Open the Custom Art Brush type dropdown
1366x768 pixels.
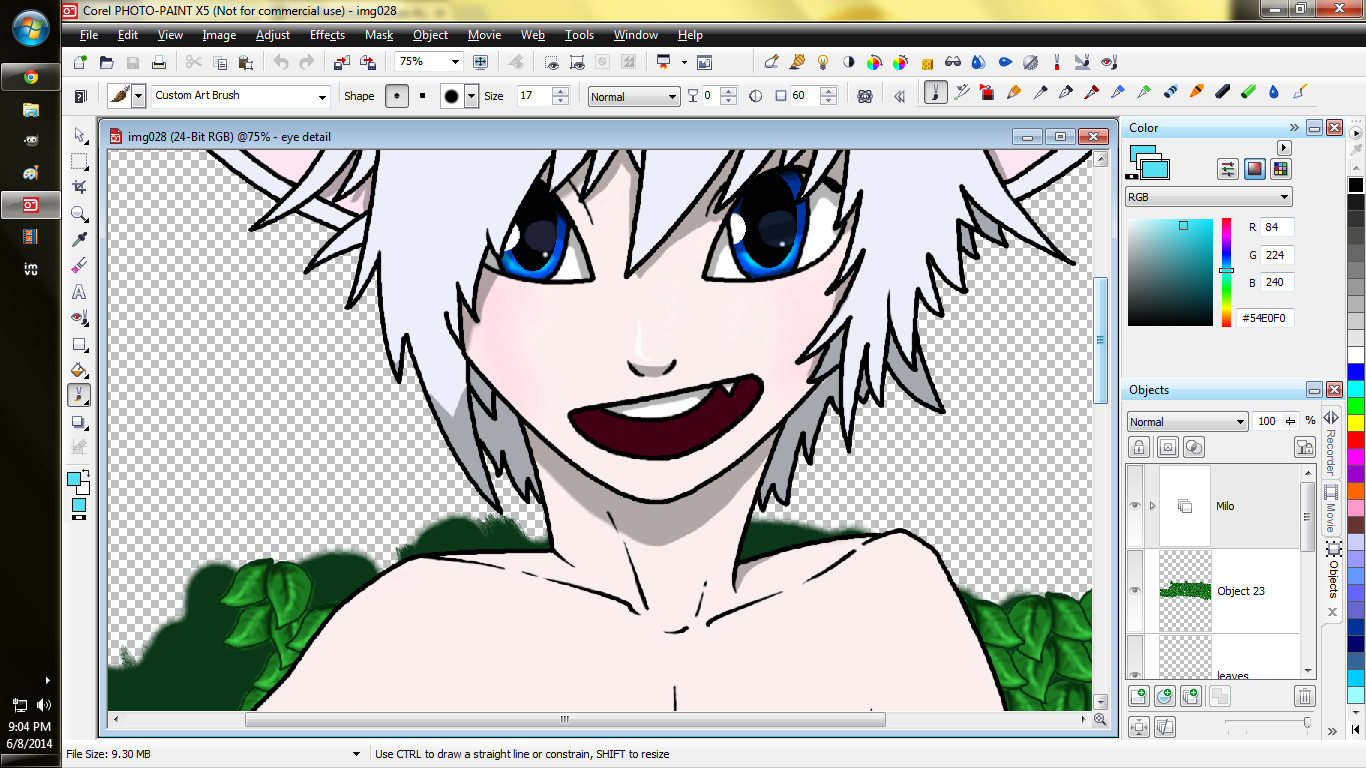[x=322, y=96]
